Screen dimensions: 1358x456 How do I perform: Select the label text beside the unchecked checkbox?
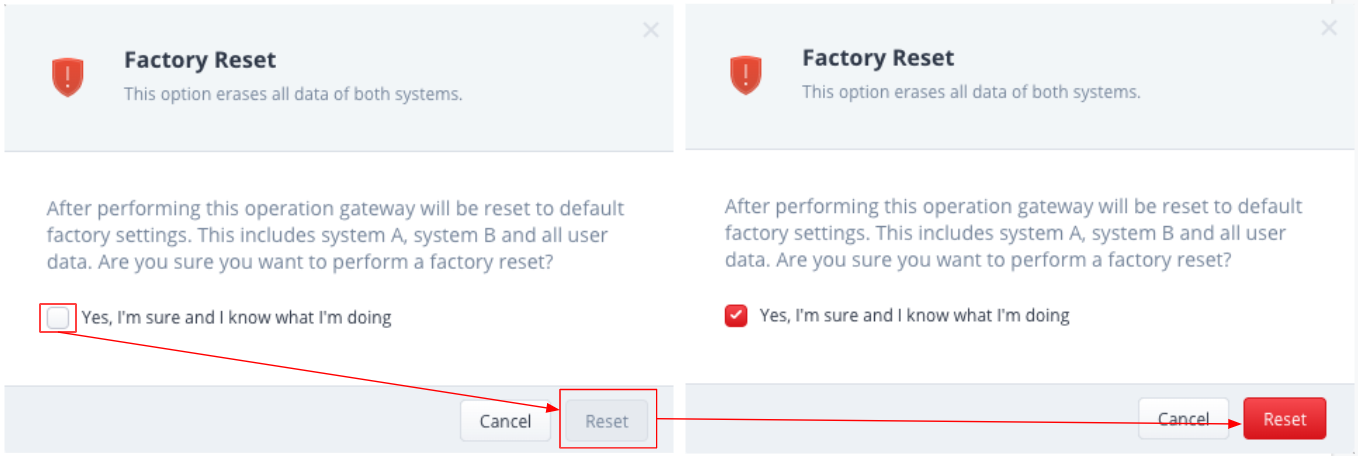pyautogui.click(x=236, y=318)
